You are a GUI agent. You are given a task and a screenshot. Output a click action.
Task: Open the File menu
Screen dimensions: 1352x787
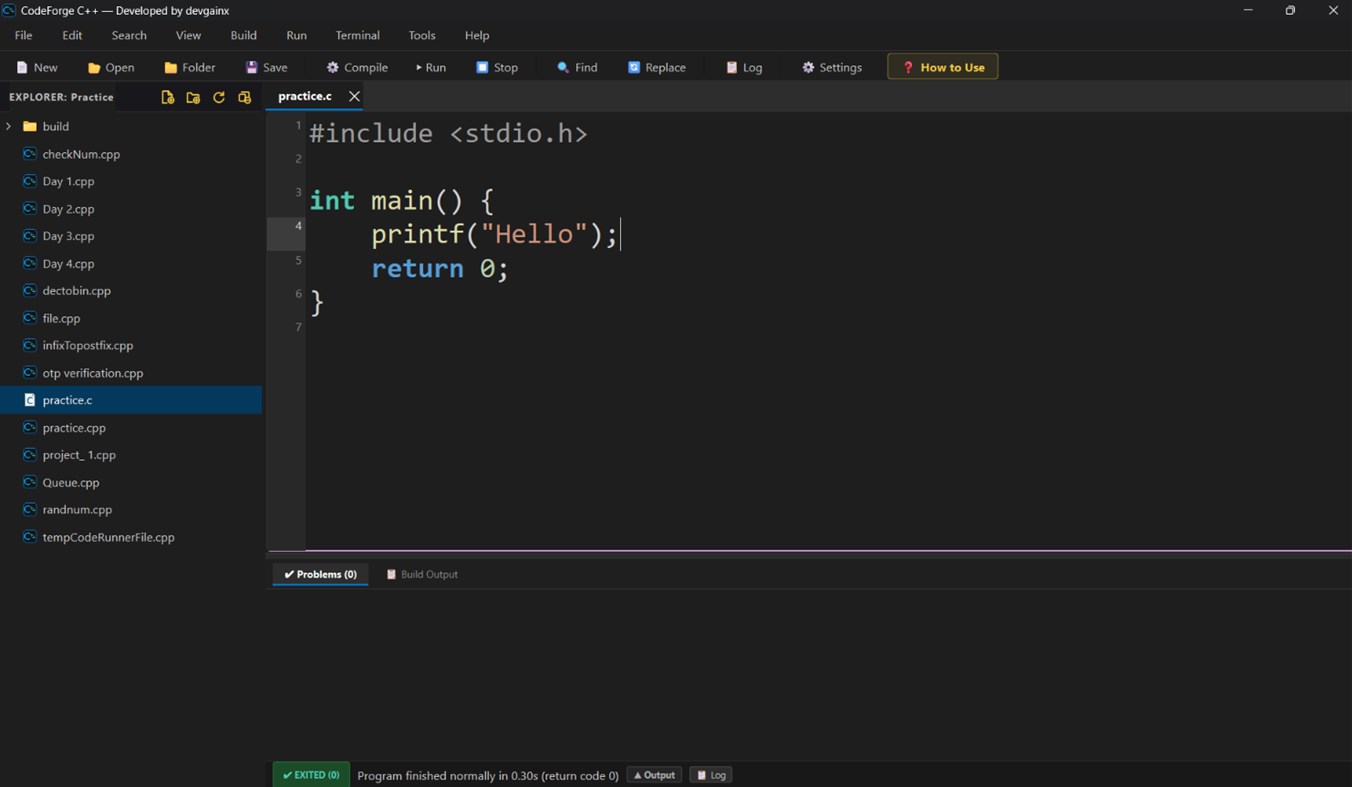(x=23, y=35)
